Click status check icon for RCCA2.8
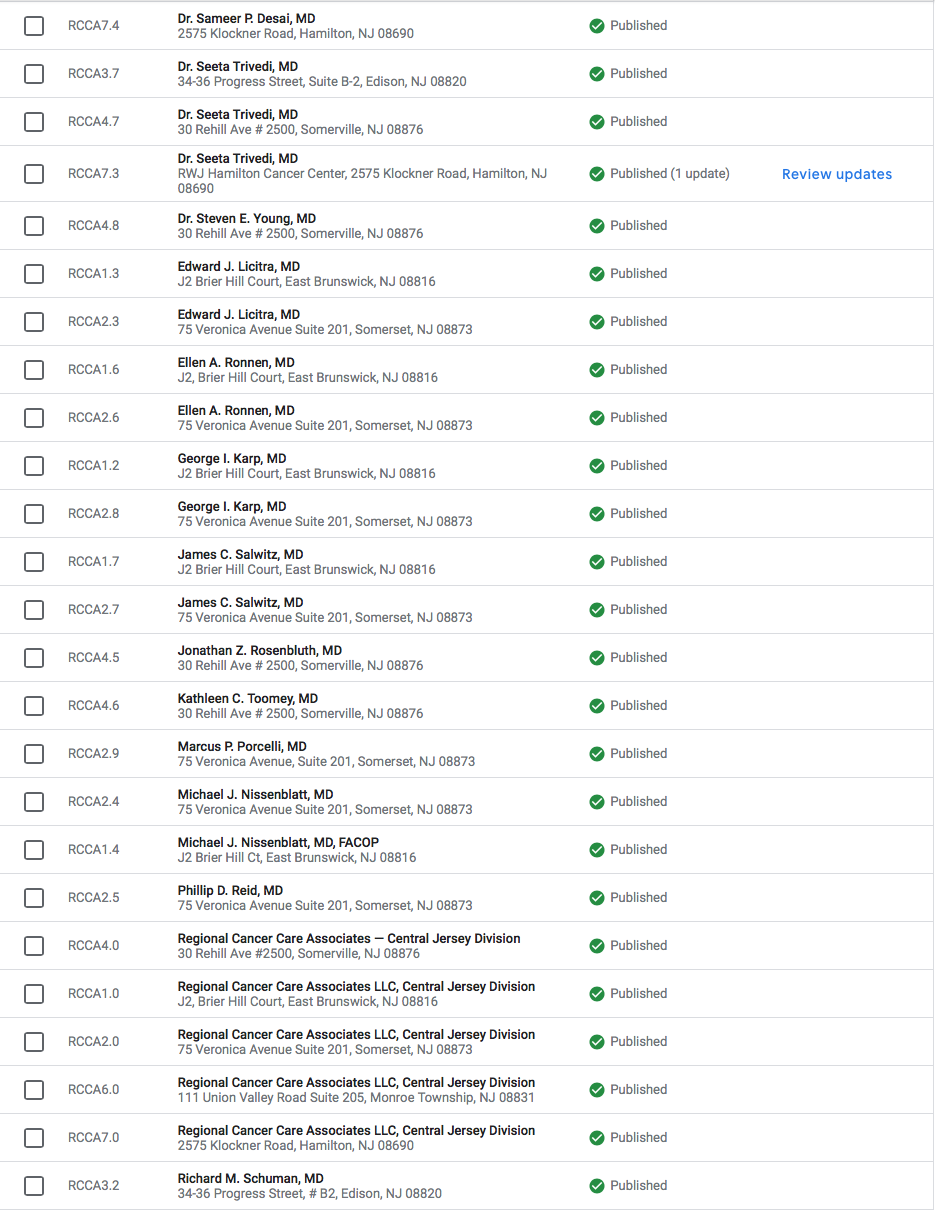 pyautogui.click(x=597, y=514)
